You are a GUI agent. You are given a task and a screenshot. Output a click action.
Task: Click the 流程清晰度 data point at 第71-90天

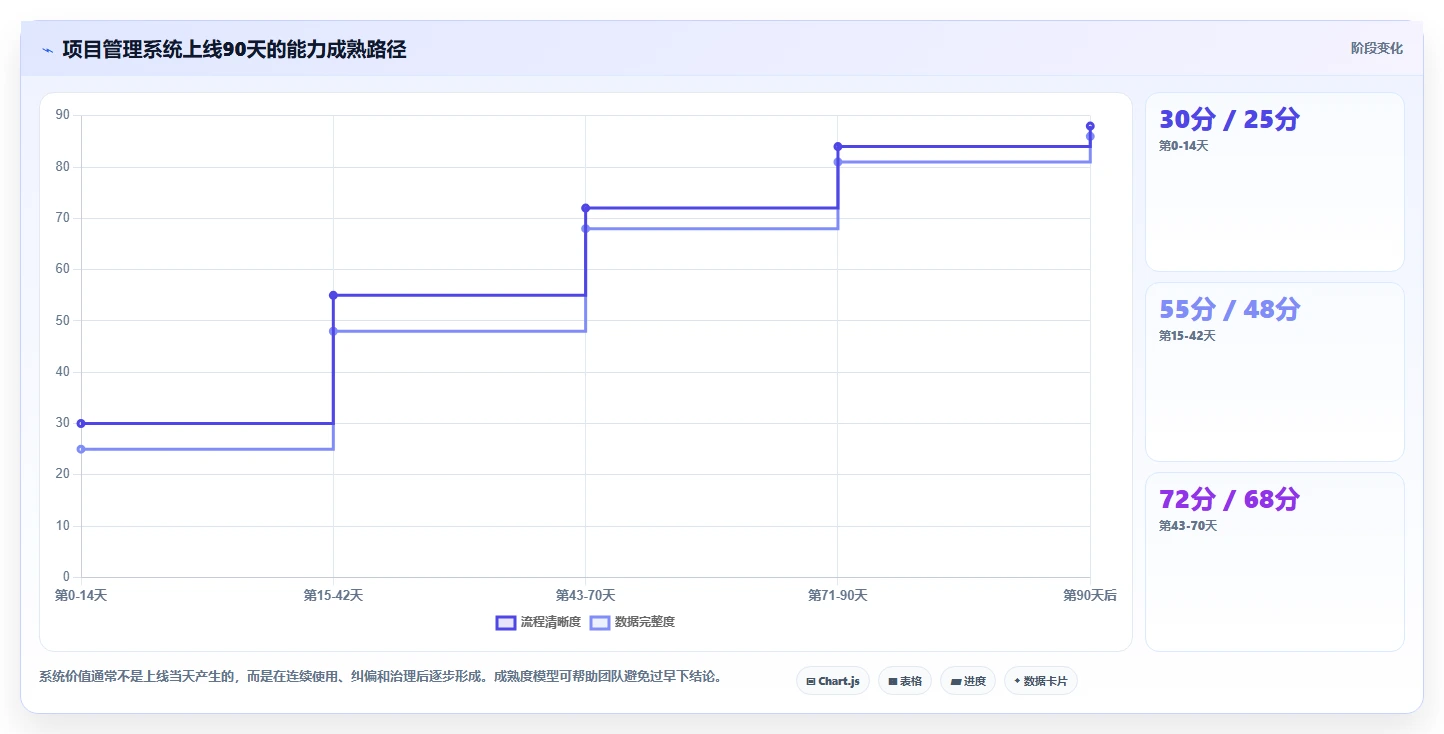pos(838,147)
